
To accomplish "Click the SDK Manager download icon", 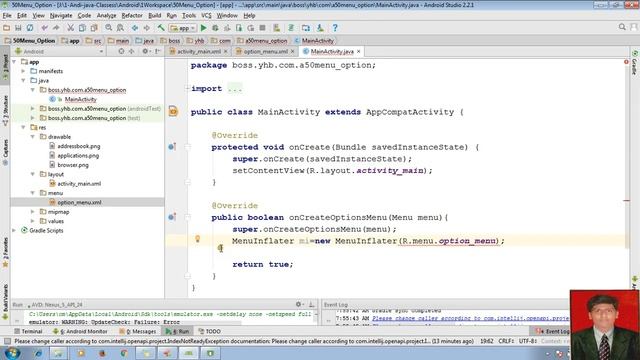I will pyautogui.click(x=320, y=28).
